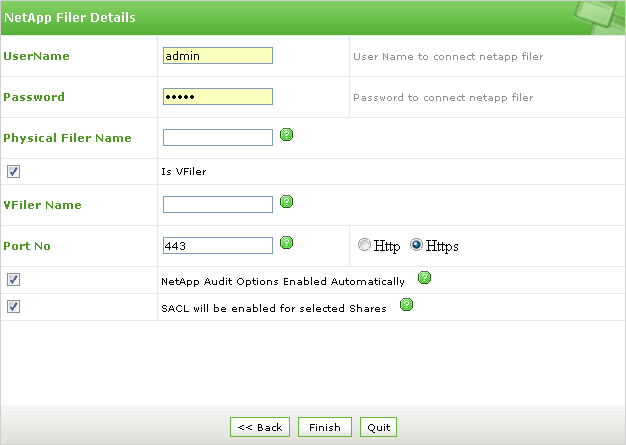Click the Physical Filer Name text box
Viewport: 626px width, 445px height.
click(217, 138)
